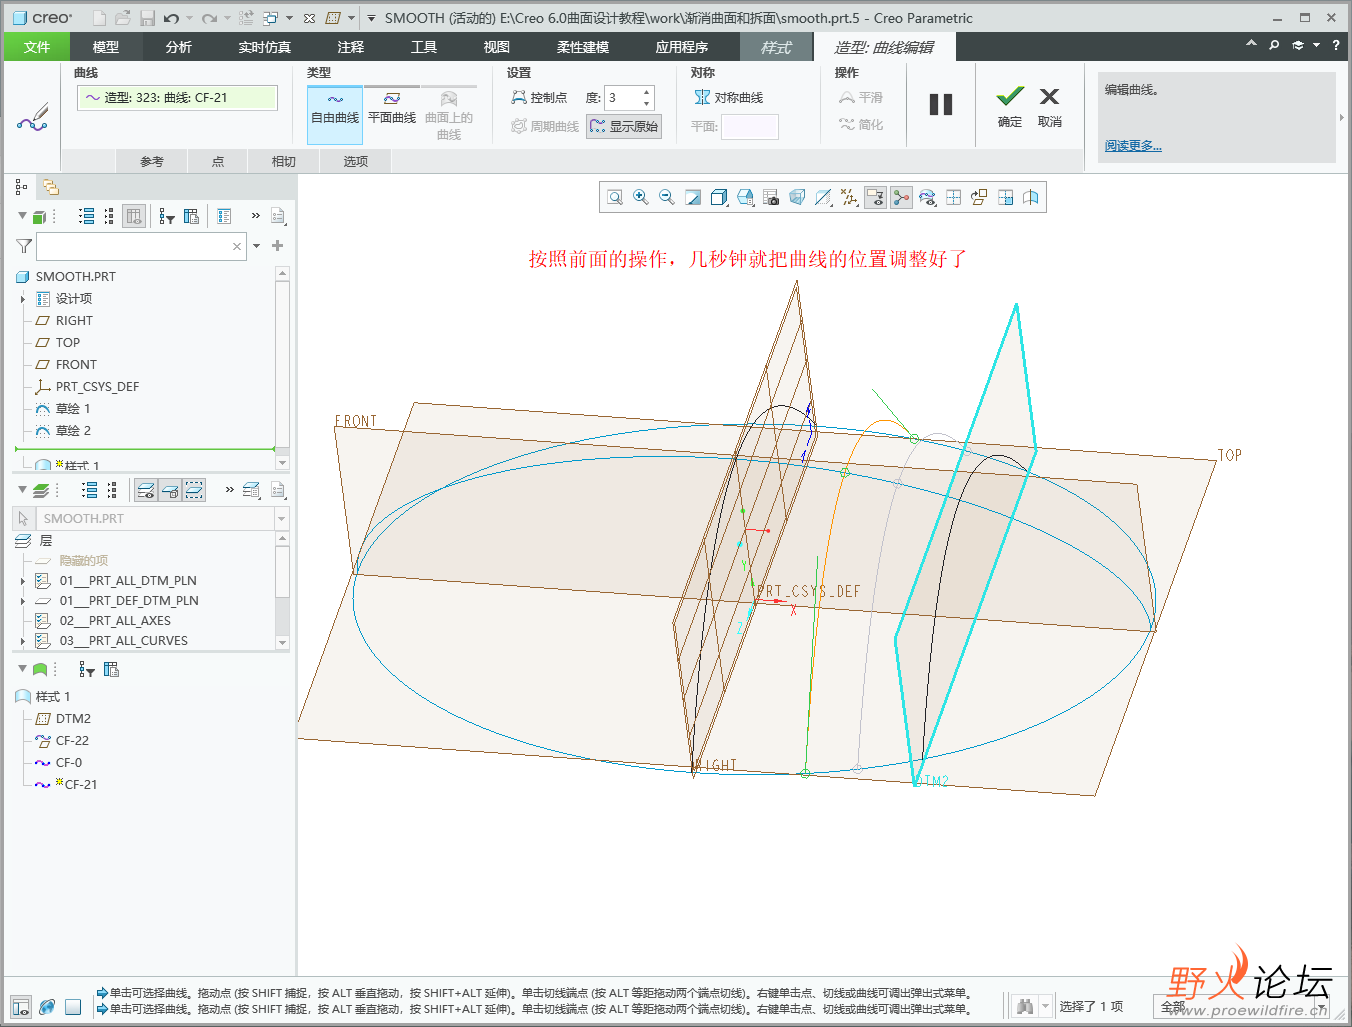This screenshot has height=1027, width=1352.
Task: Open the Point tab
Action: [218, 161]
